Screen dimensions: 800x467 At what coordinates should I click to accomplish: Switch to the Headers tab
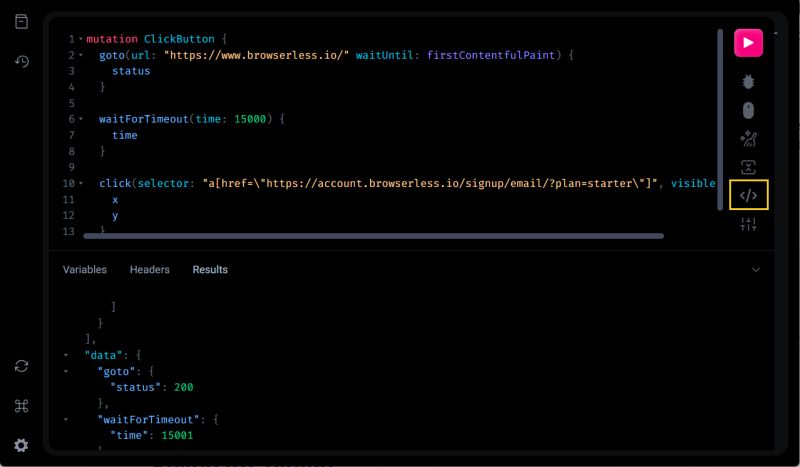tap(149, 269)
